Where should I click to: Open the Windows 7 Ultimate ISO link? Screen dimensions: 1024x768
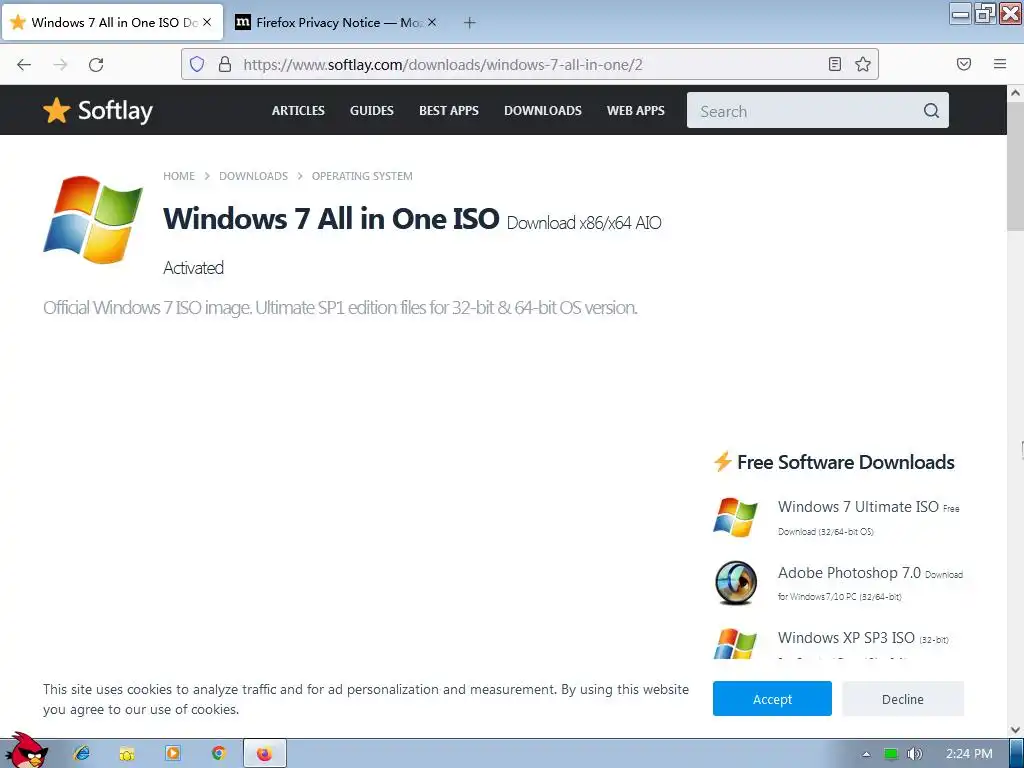pyautogui.click(x=858, y=507)
